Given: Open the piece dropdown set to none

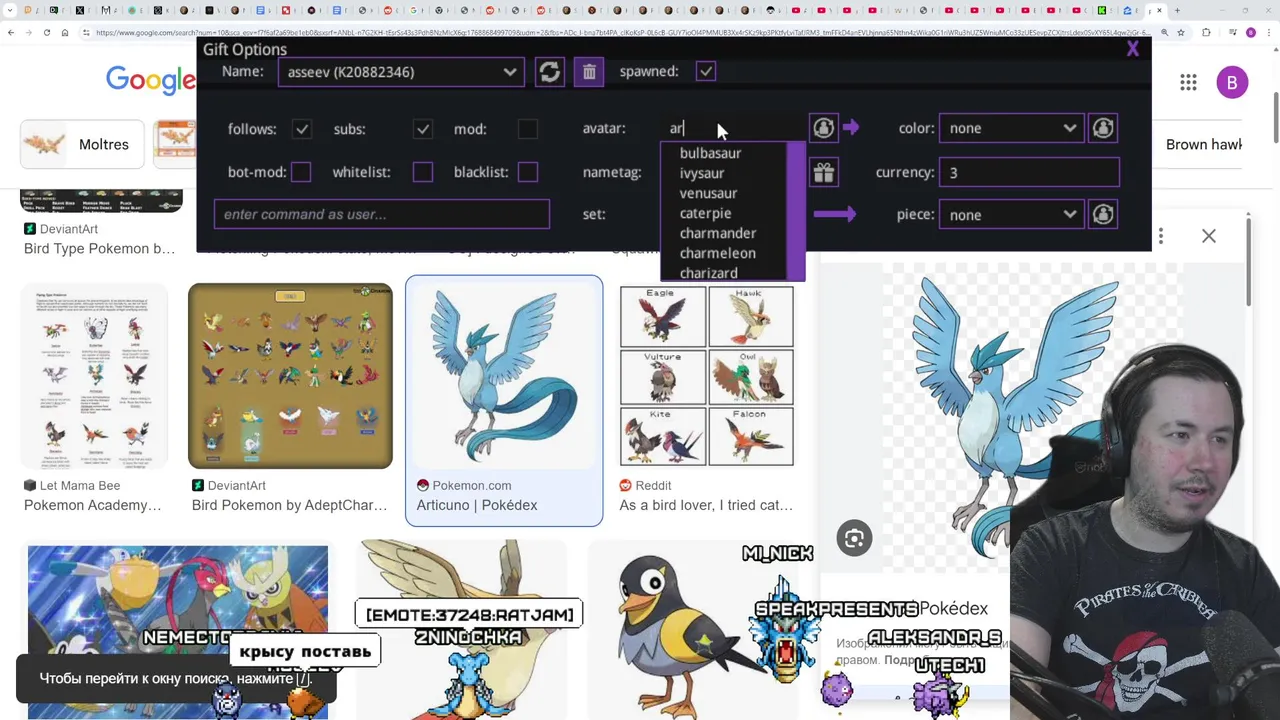Looking at the screenshot, I should point(1011,215).
